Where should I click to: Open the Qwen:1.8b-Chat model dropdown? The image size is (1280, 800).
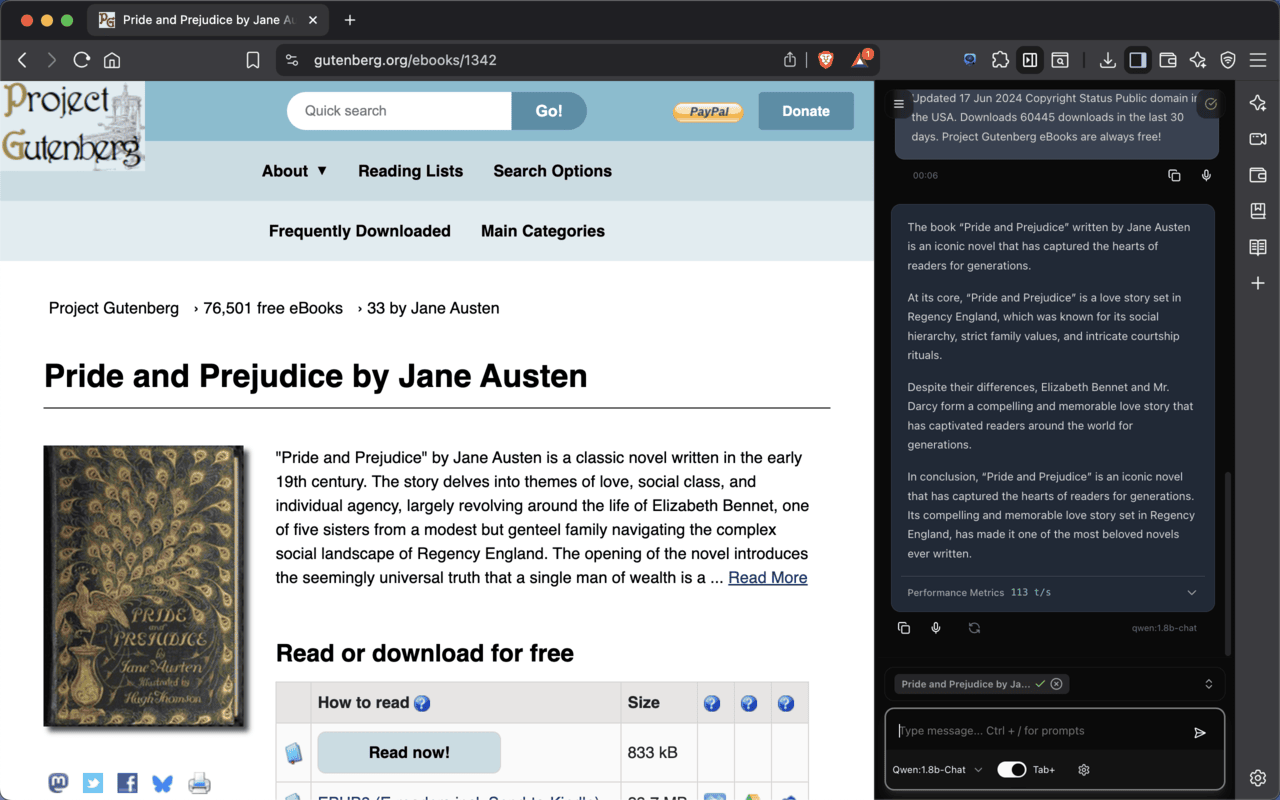coord(937,769)
